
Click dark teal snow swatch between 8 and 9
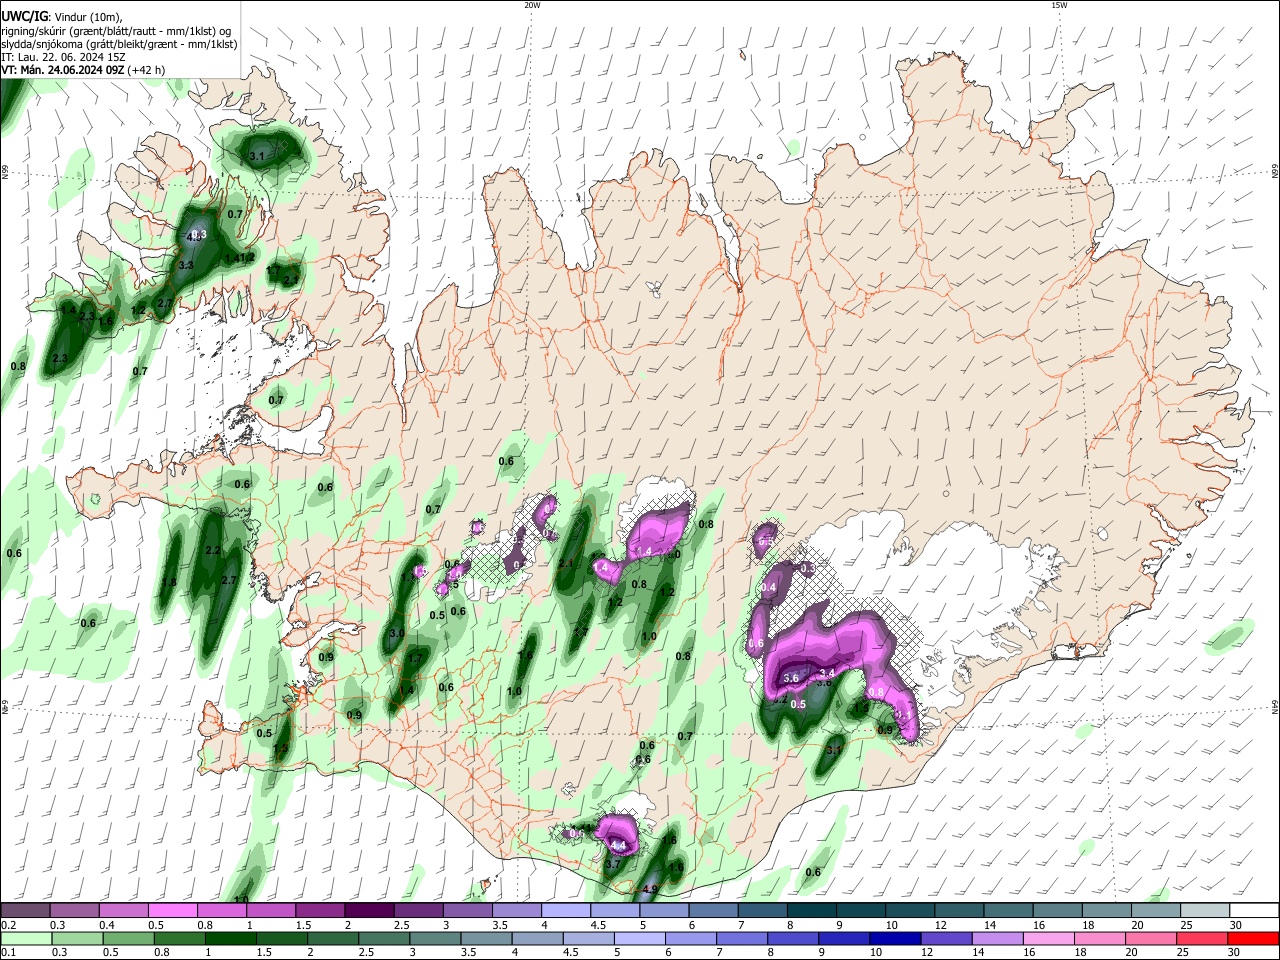(812, 911)
